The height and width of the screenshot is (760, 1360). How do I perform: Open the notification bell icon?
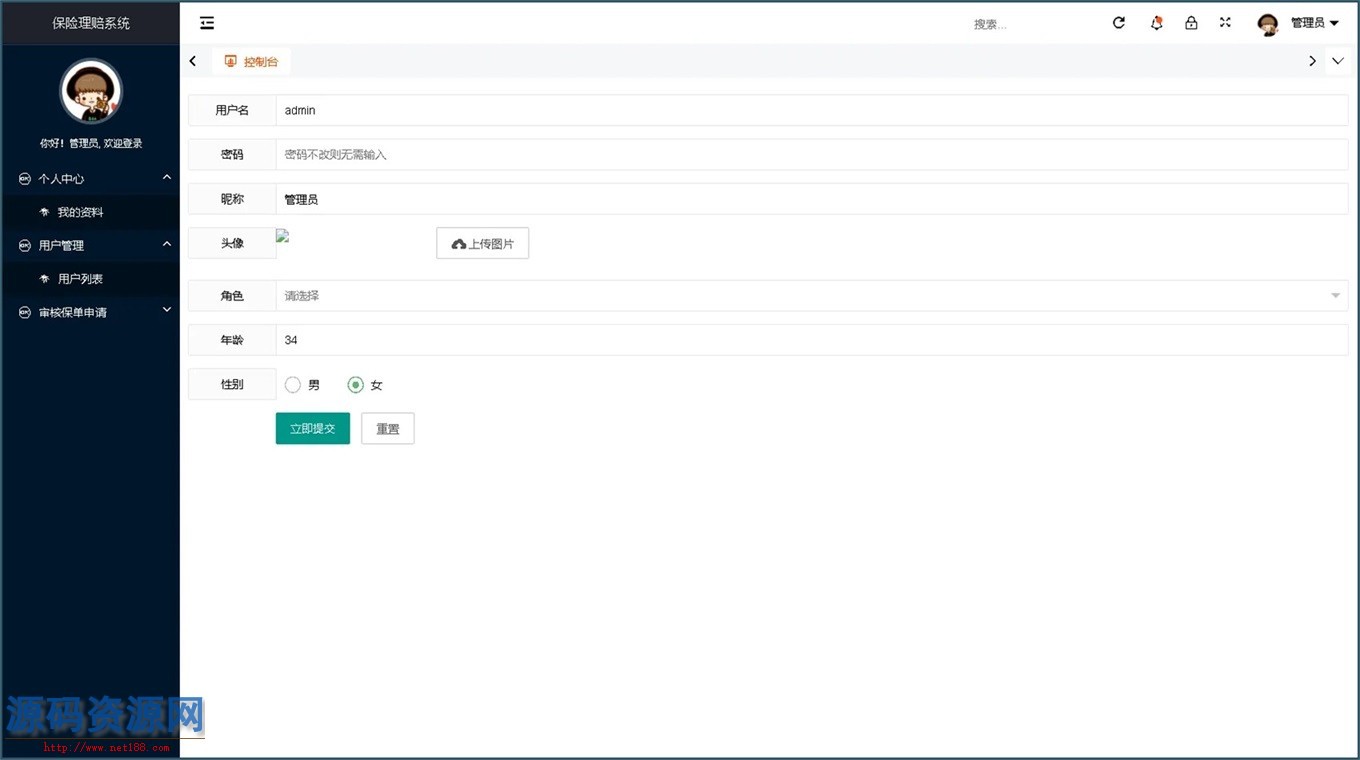[1156, 23]
